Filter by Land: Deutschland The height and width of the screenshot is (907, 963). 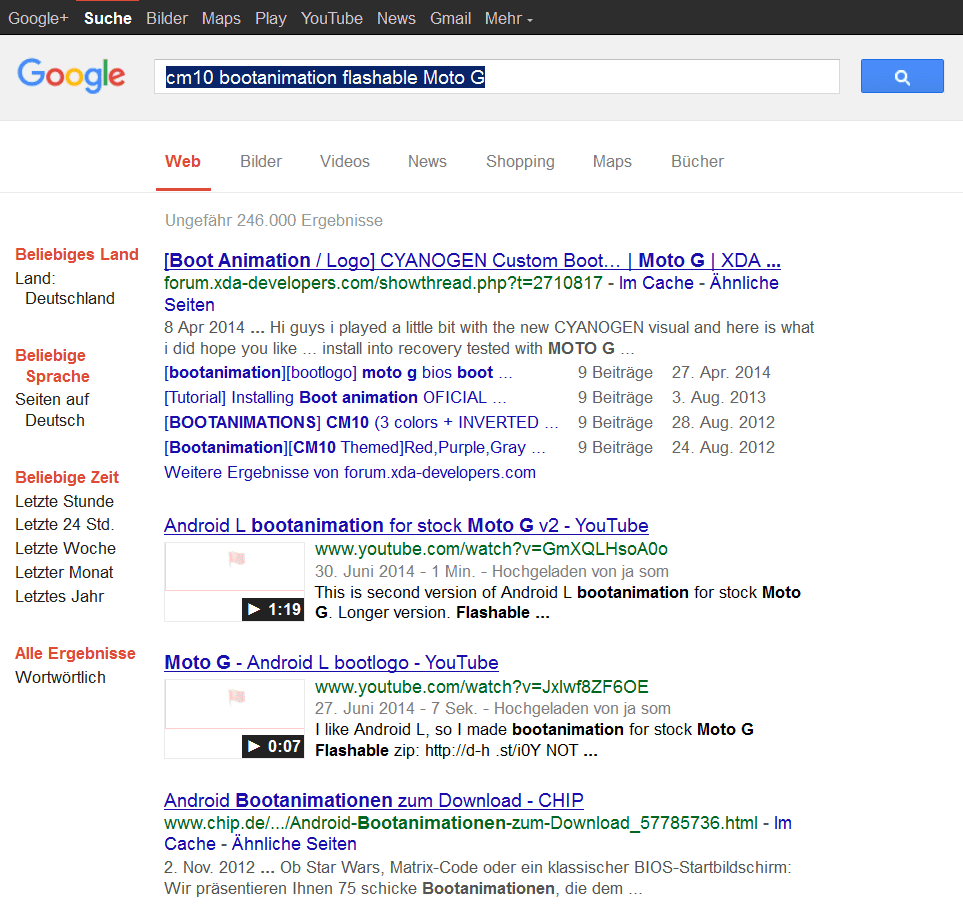(x=65, y=289)
